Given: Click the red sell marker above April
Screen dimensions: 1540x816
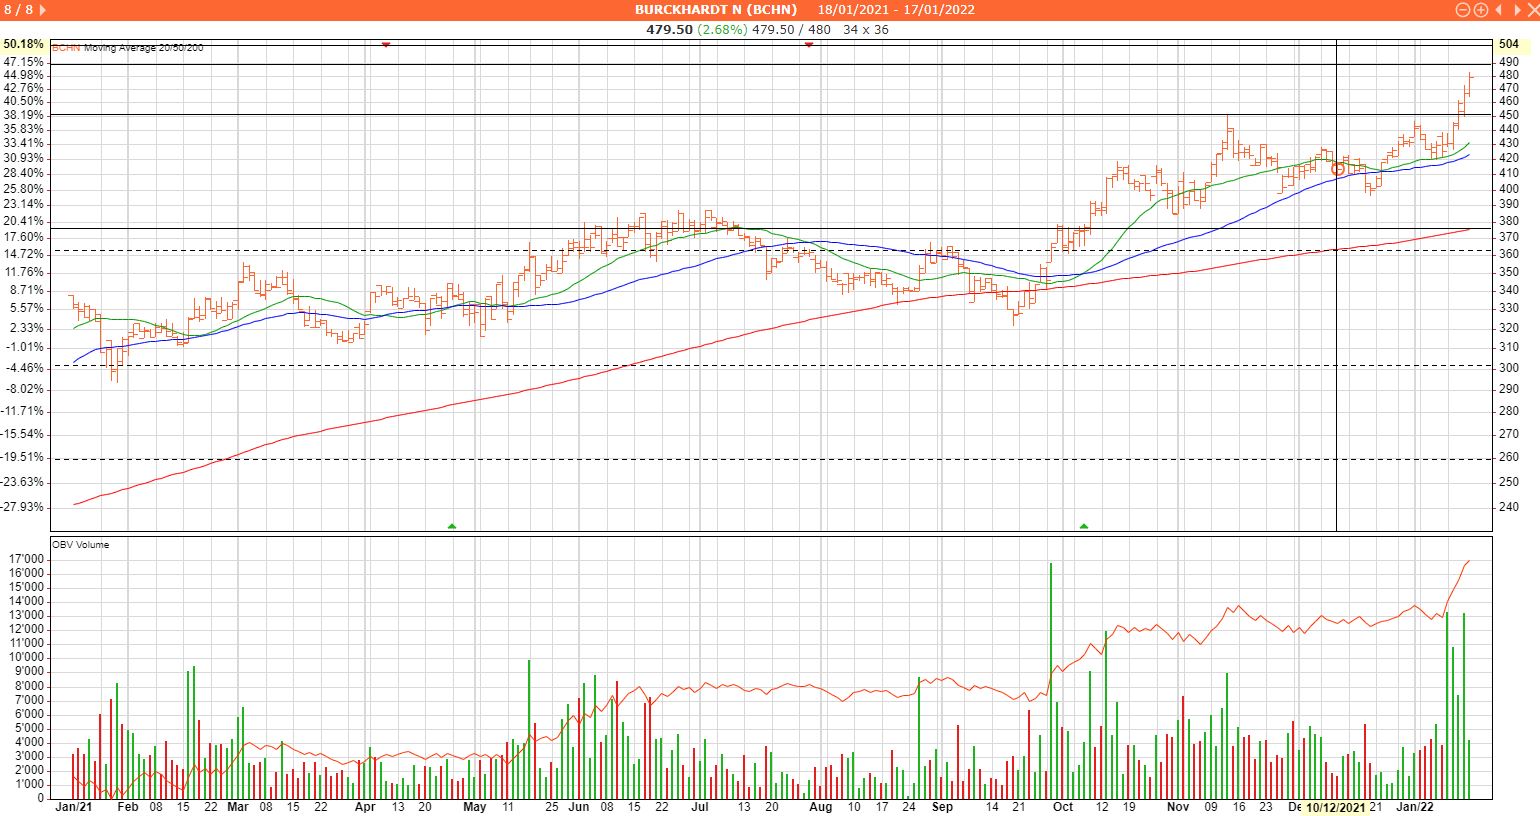Looking at the screenshot, I should coord(386,45).
